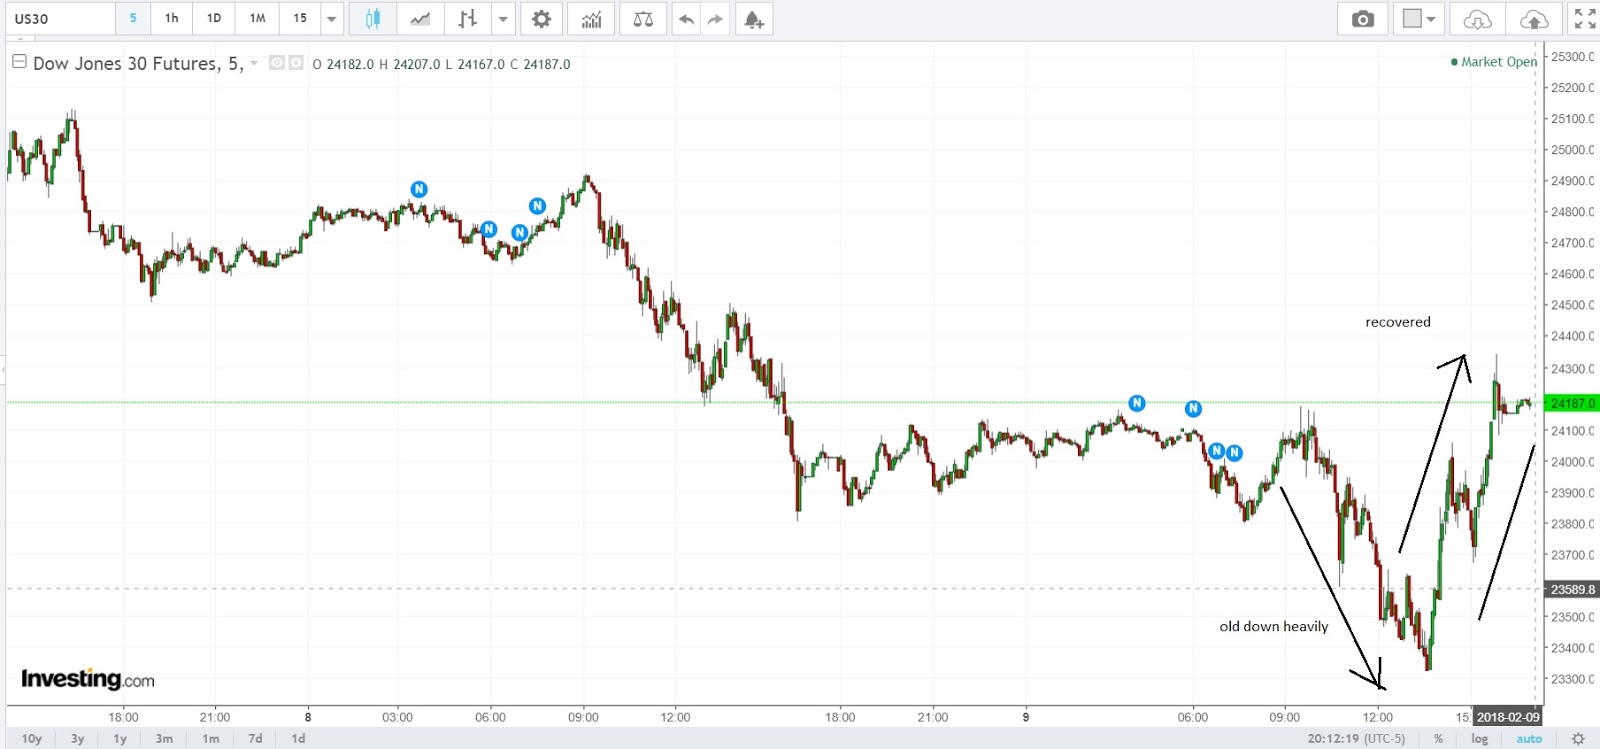The width and height of the screenshot is (1600, 749).
Task: Click current price label 24187.0 on scale
Action: 1572,403
